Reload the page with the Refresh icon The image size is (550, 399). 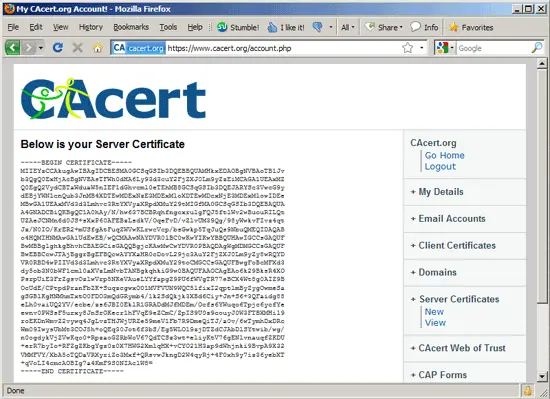coord(58,47)
